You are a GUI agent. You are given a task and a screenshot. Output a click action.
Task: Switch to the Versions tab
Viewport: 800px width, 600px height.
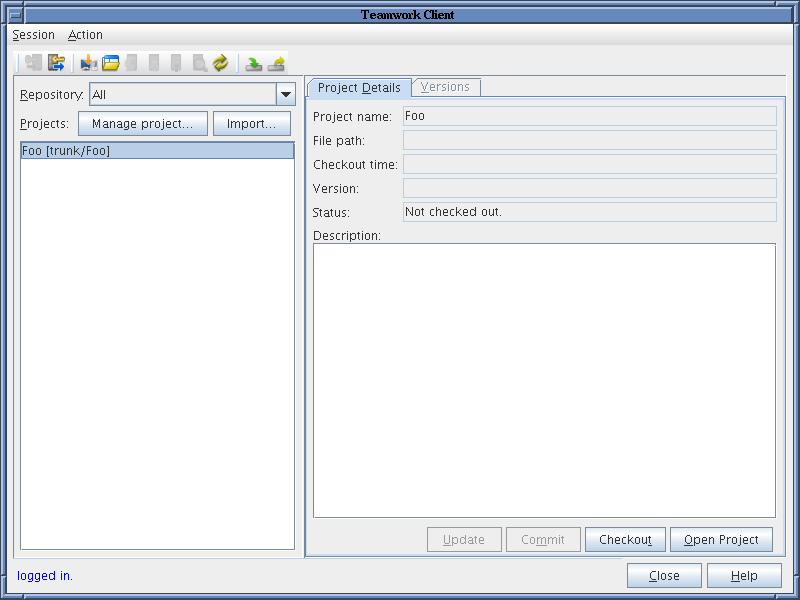tap(445, 87)
